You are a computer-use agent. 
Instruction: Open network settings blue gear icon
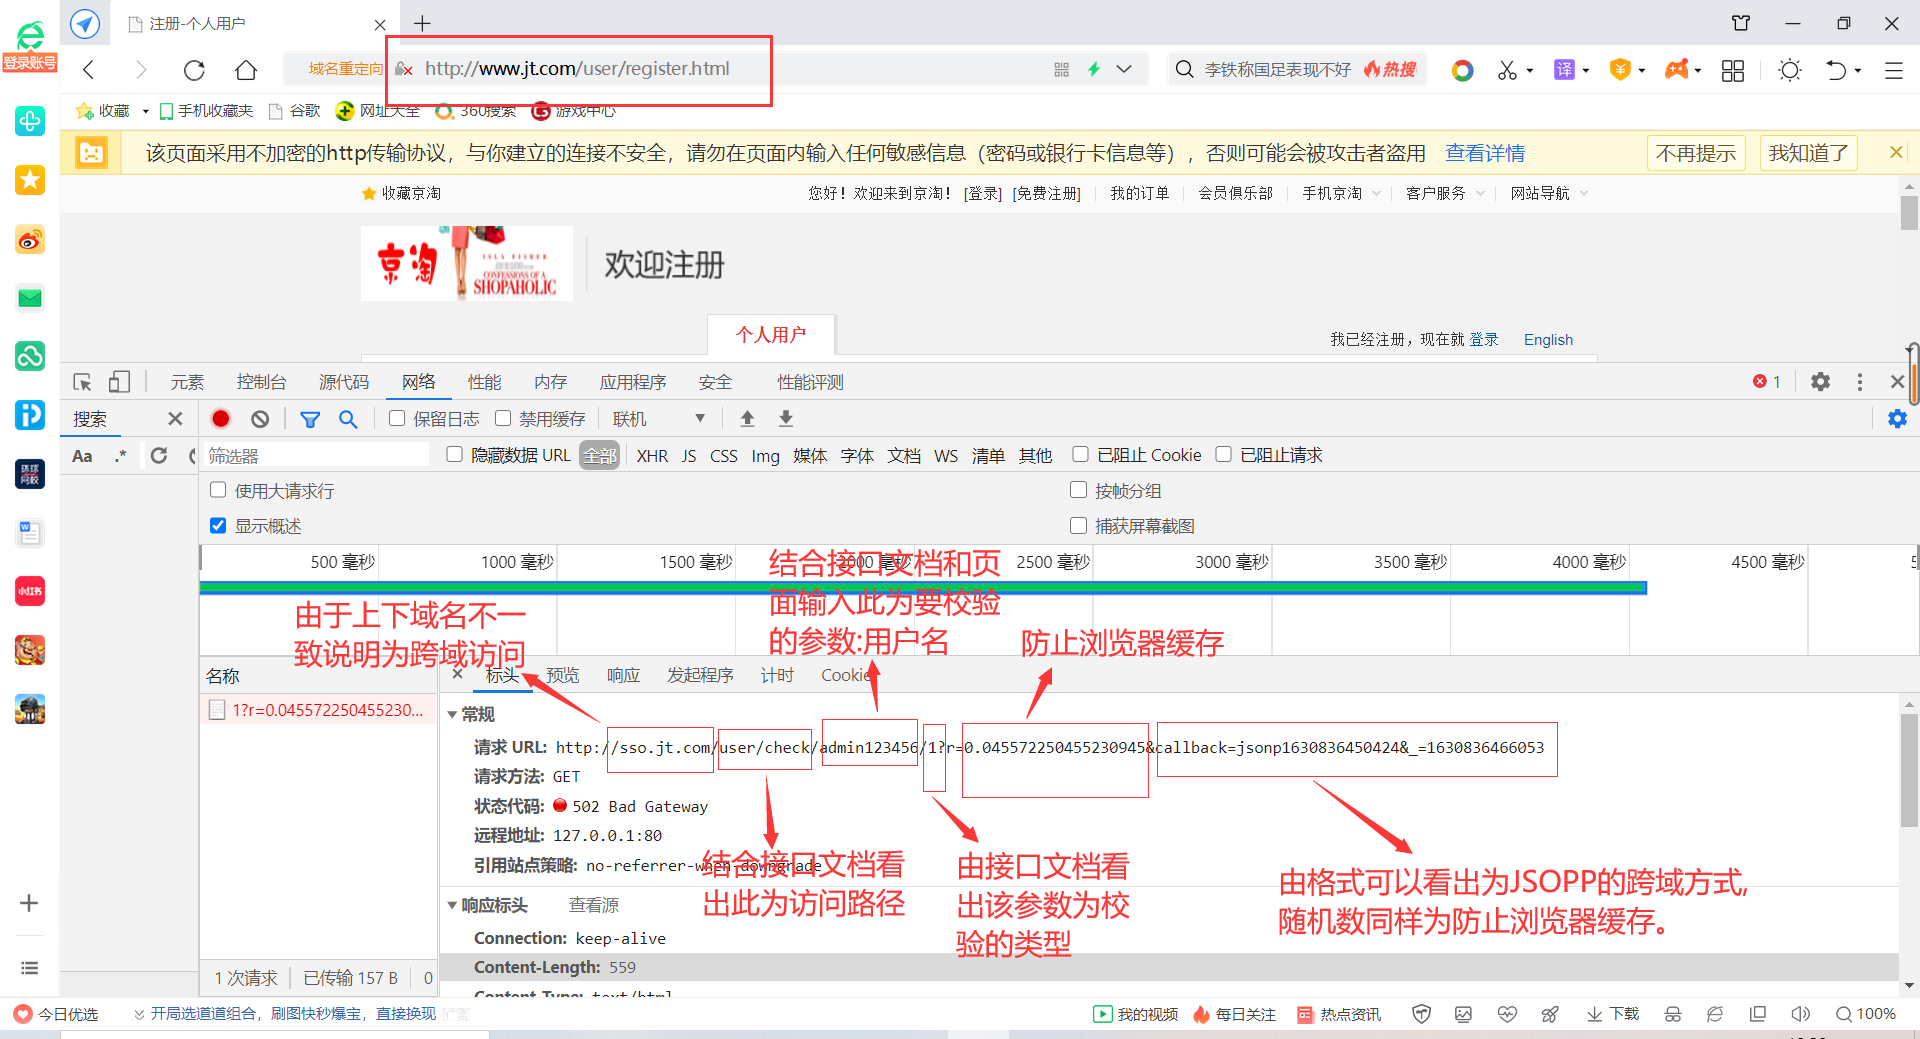coord(1897,419)
